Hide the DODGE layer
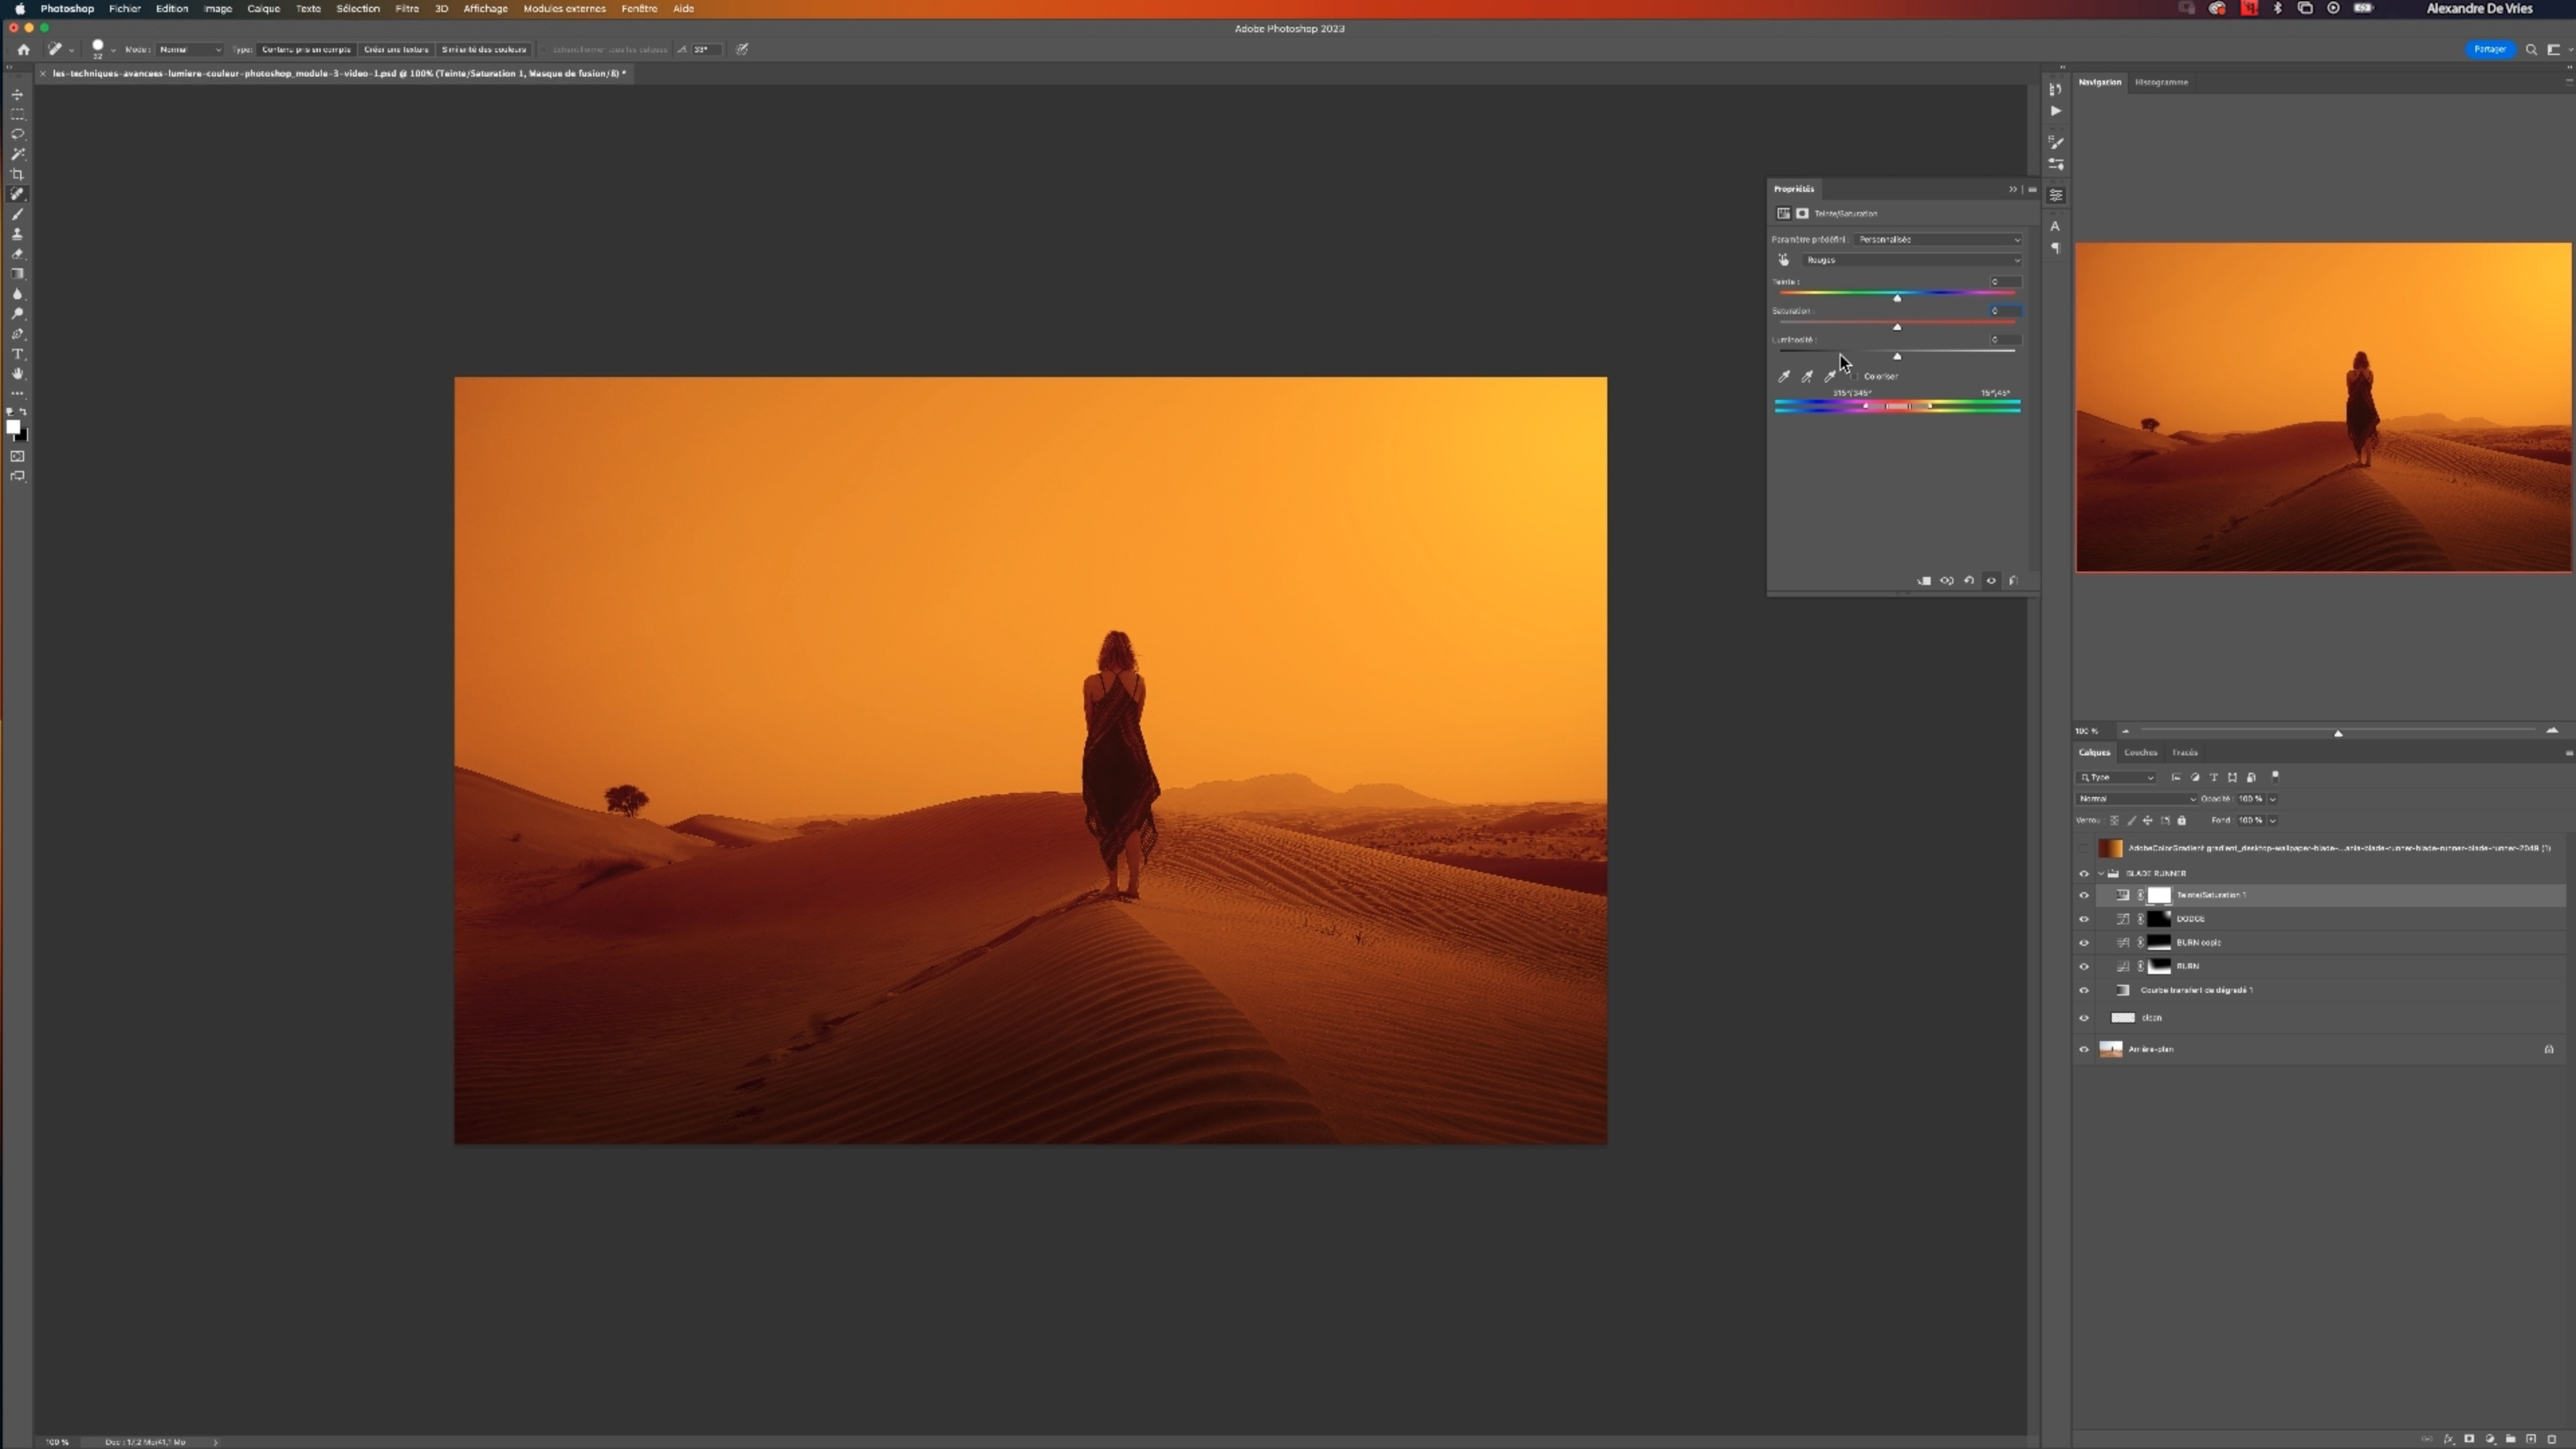This screenshot has width=2576, height=1449. [x=2084, y=919]
